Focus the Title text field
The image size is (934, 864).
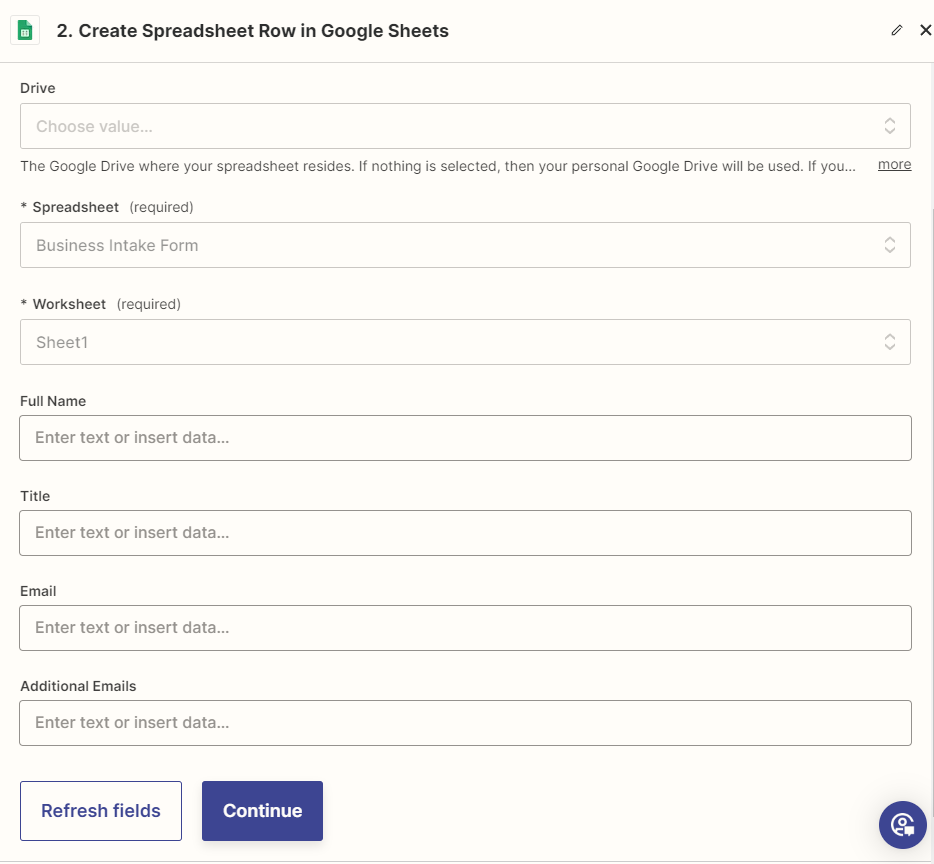point(465,533)
